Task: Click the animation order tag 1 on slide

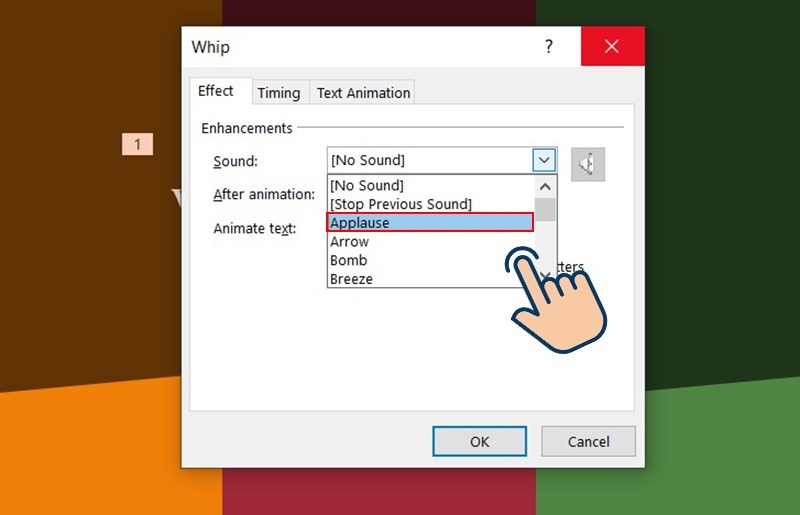Action: click(x=137, y=144)
